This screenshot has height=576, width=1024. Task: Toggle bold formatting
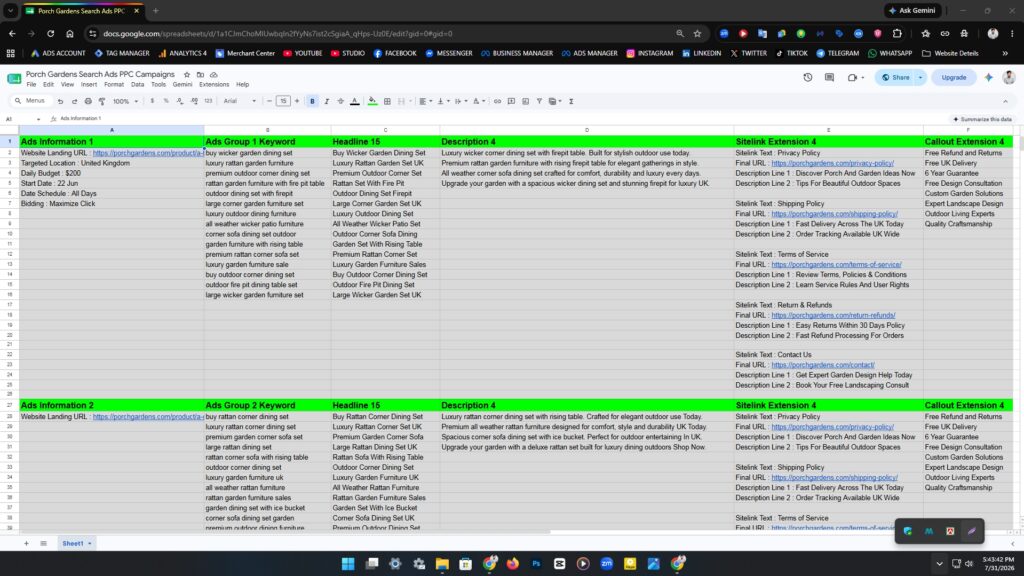[x=312, y=101]
